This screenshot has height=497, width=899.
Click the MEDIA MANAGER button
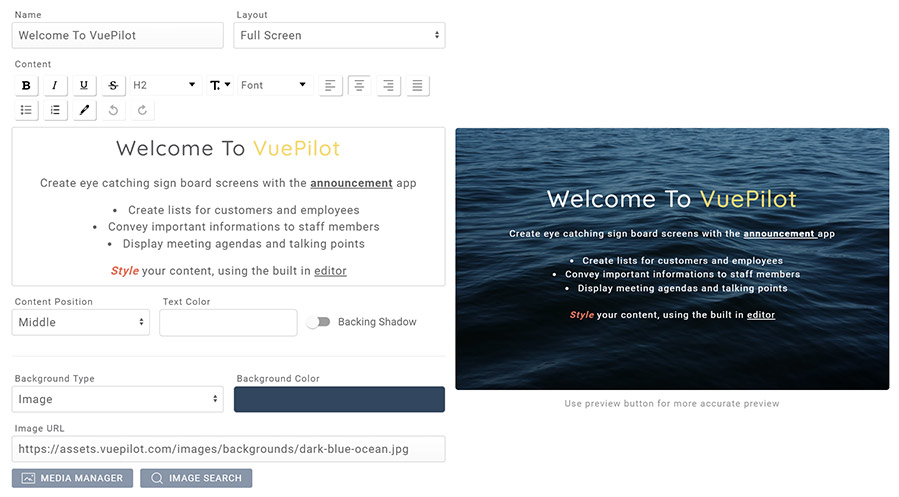[x=72, y=478]
